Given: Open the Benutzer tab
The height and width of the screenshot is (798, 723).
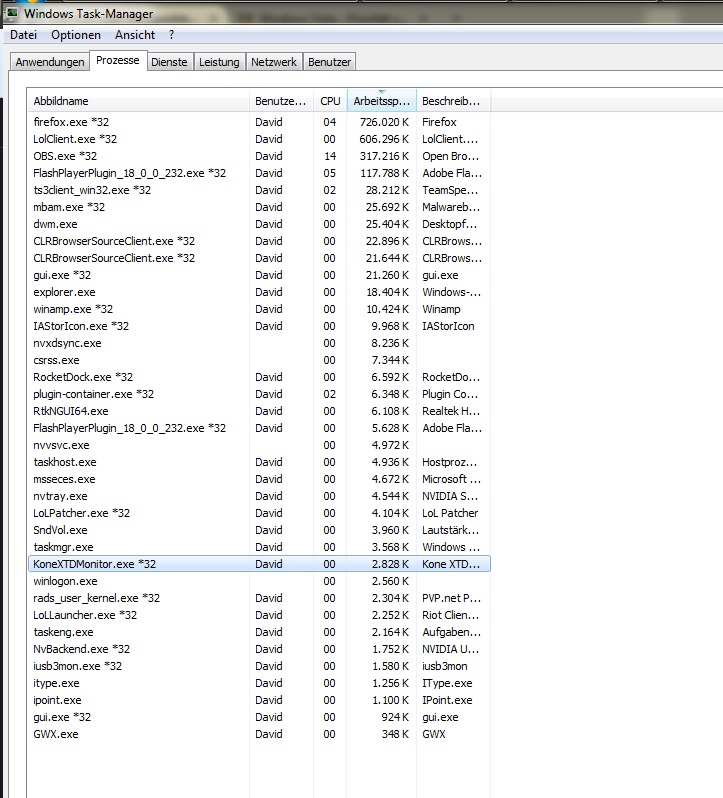Looking at the screenshot, I should (330, 62).
